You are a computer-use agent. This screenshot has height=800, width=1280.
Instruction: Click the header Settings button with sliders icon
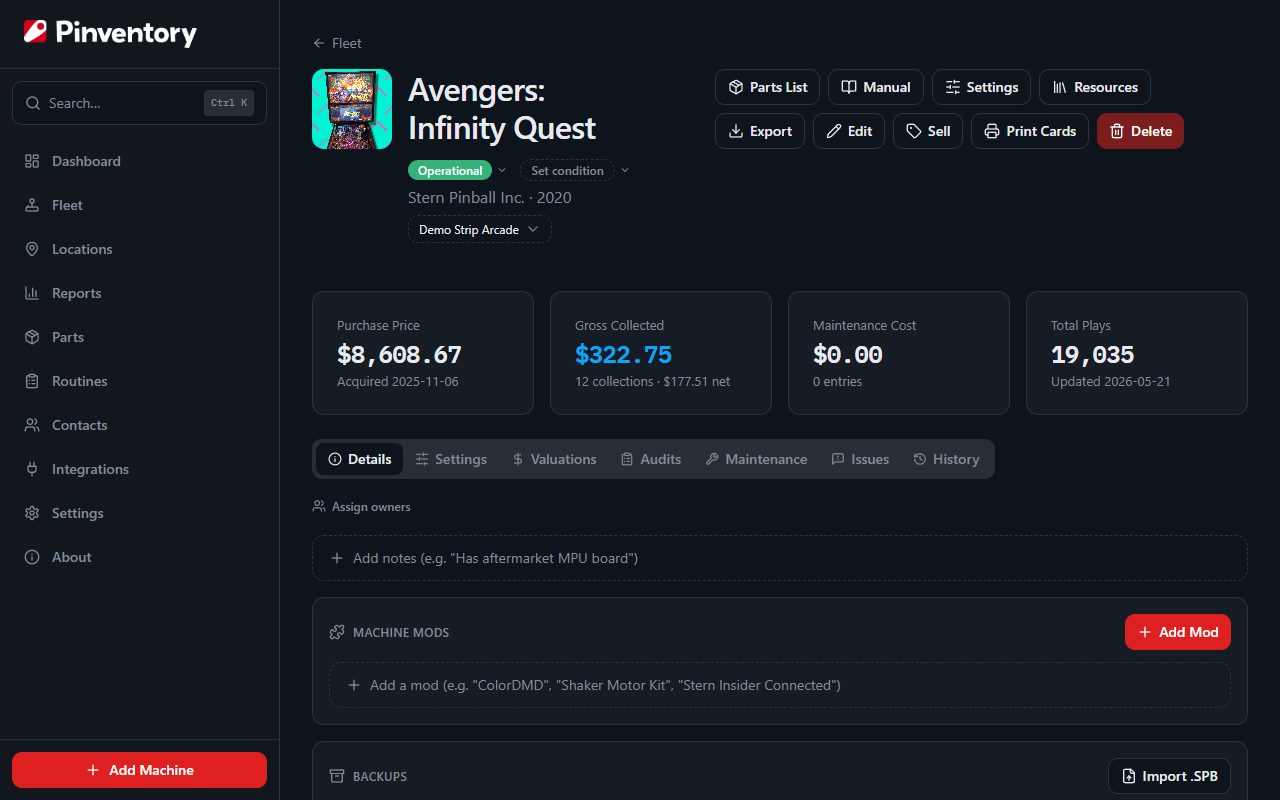(981, 87)
